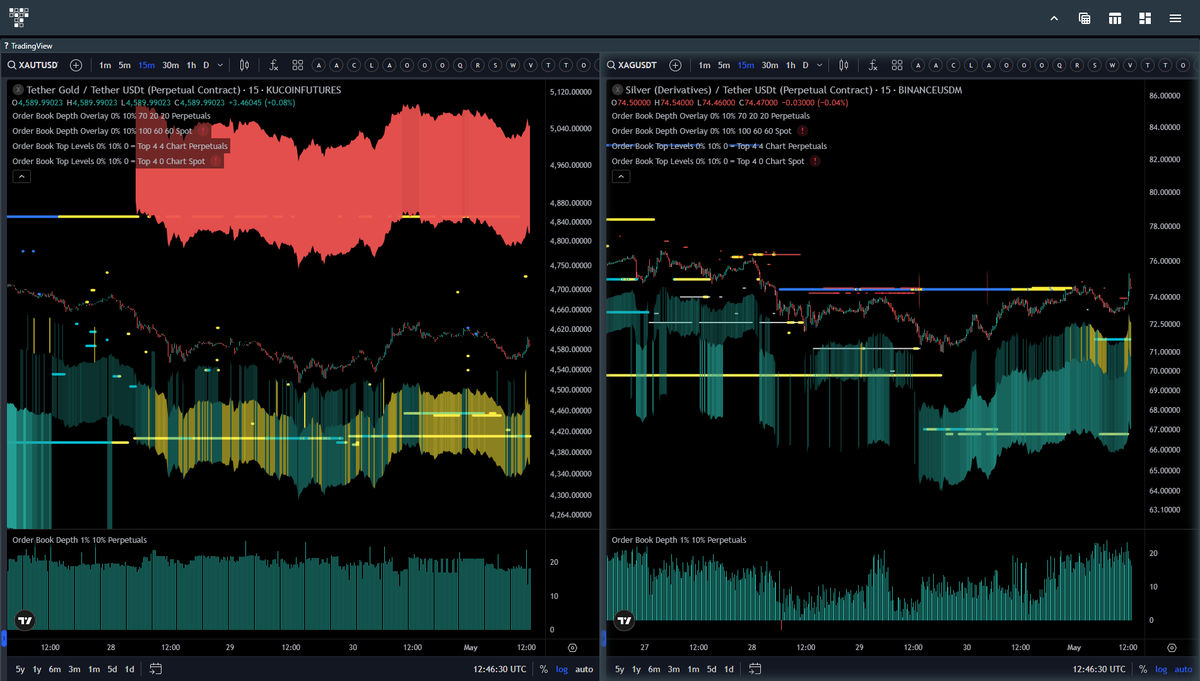Toggle log scale on XAUTUSD chart
Screen dimensions: 1200x681
point(561,669)
